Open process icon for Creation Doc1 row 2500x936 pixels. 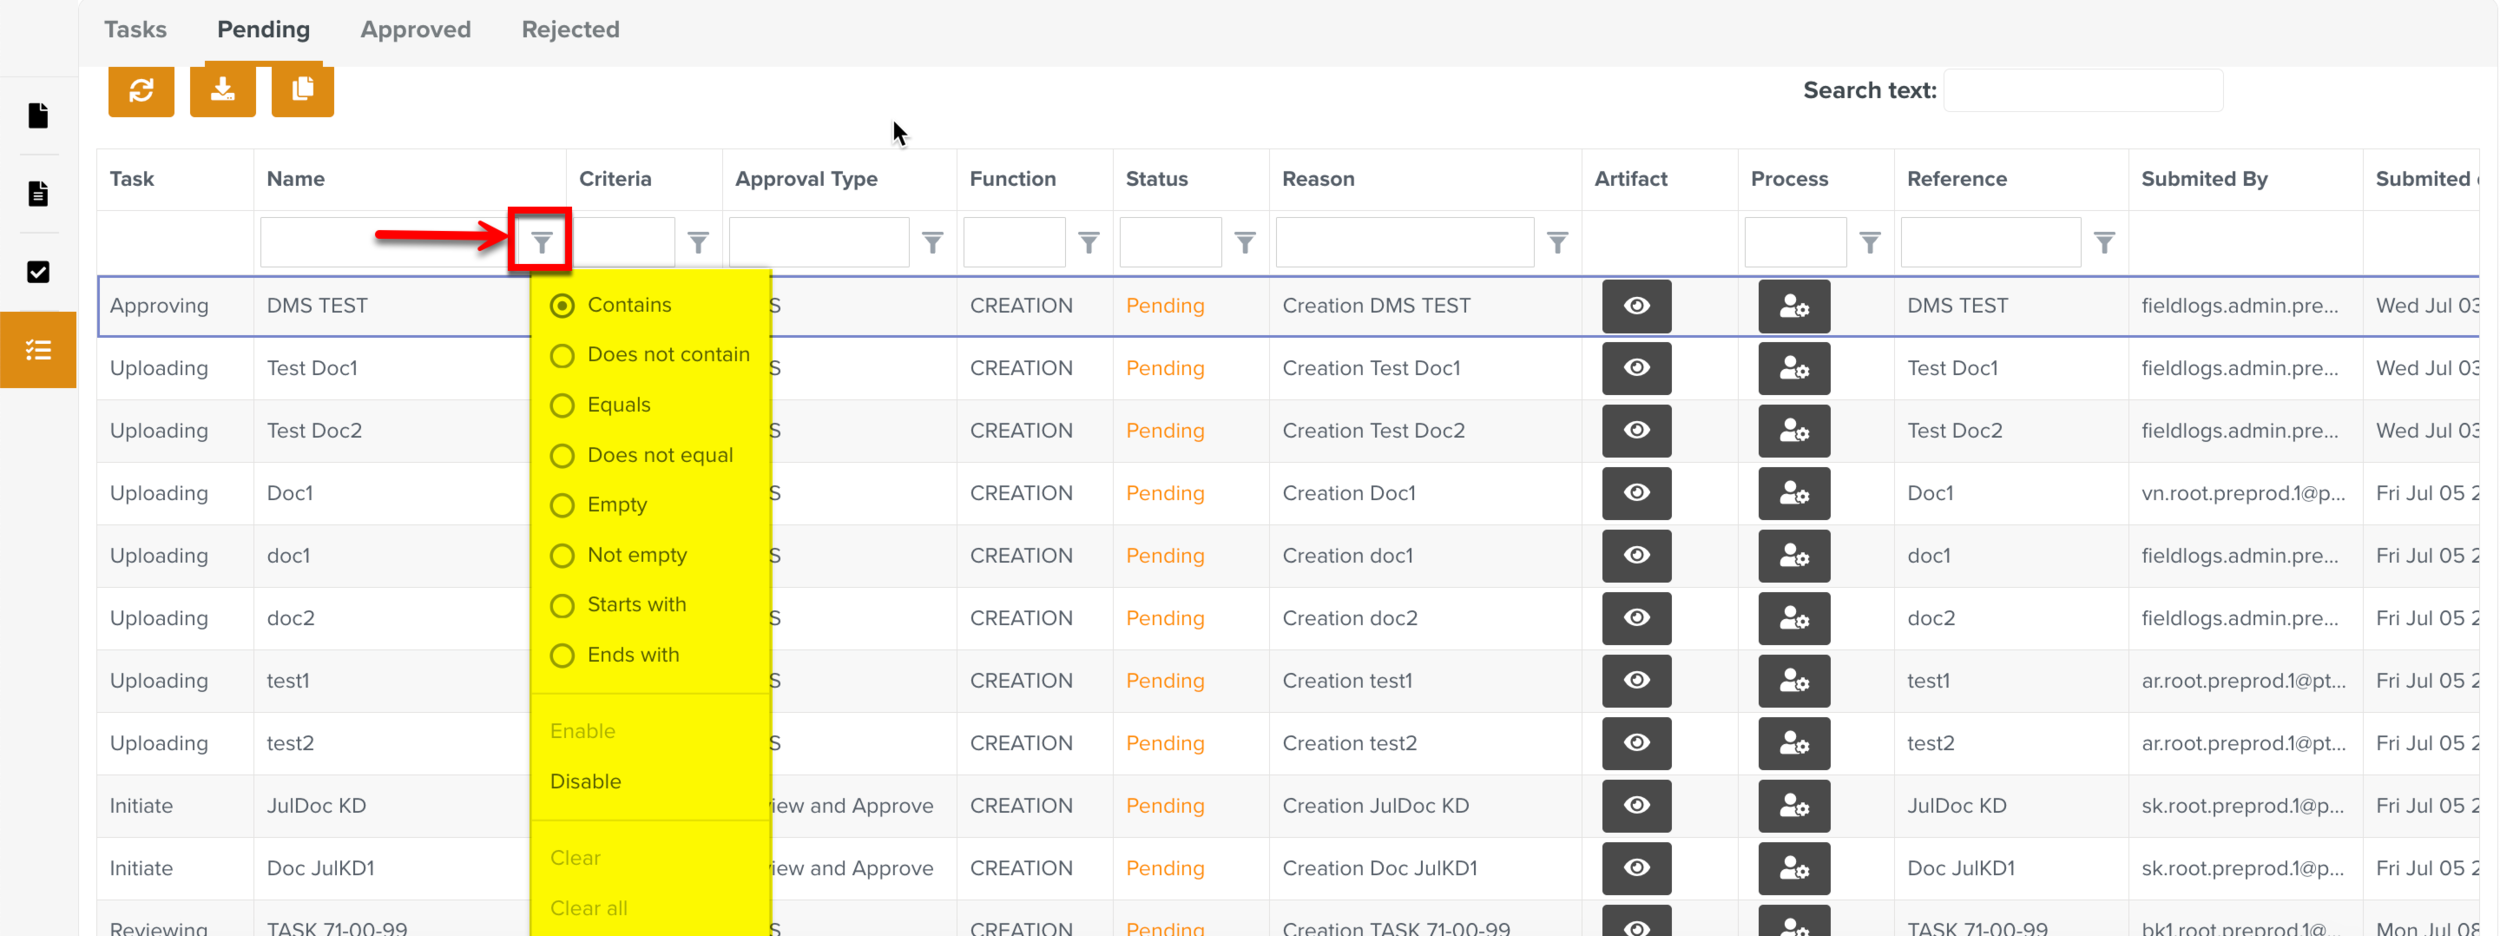click(x=1794, y=493)
